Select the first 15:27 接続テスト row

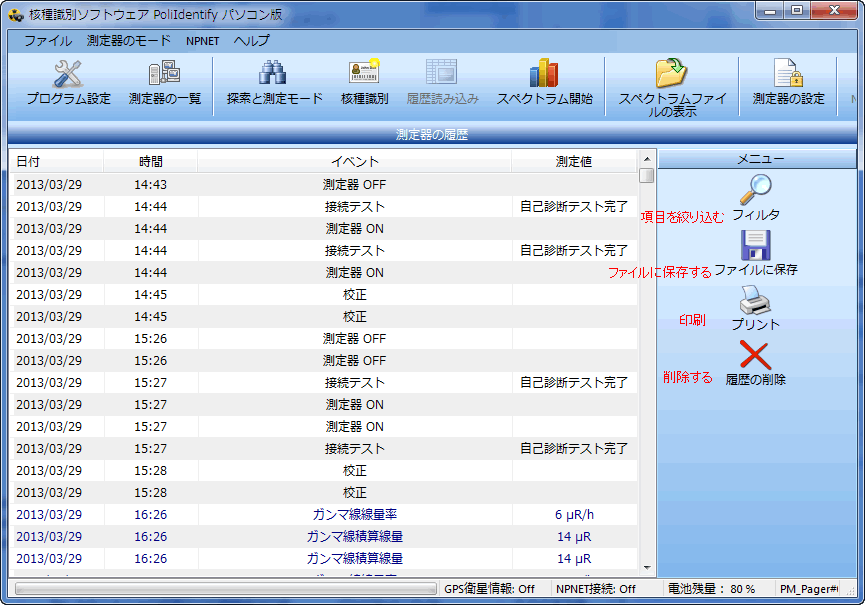click(323, 383)
